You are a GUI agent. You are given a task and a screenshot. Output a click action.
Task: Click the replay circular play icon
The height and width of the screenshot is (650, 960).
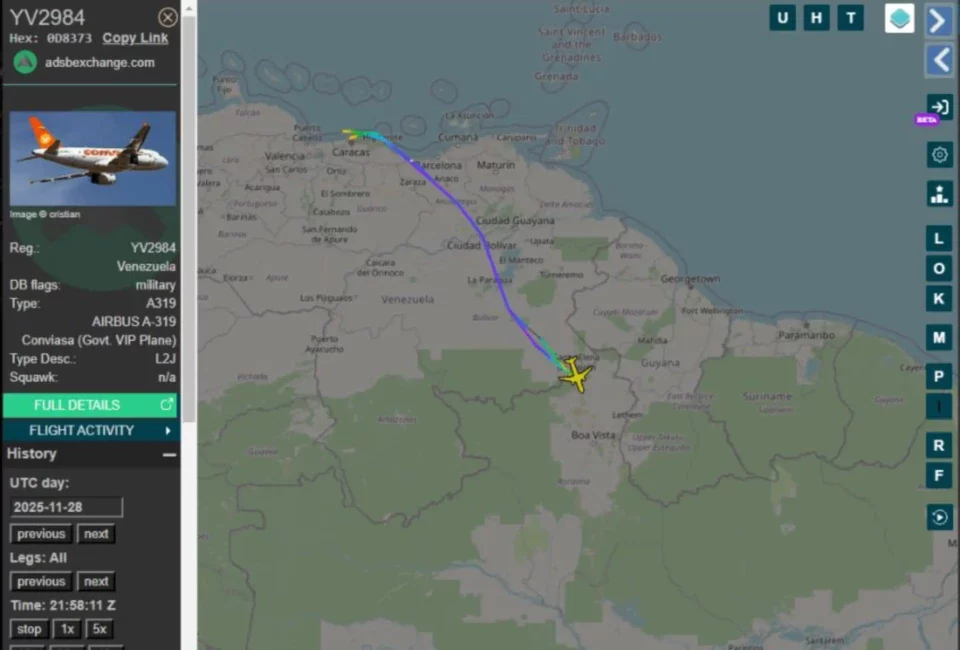pos(939,518)
